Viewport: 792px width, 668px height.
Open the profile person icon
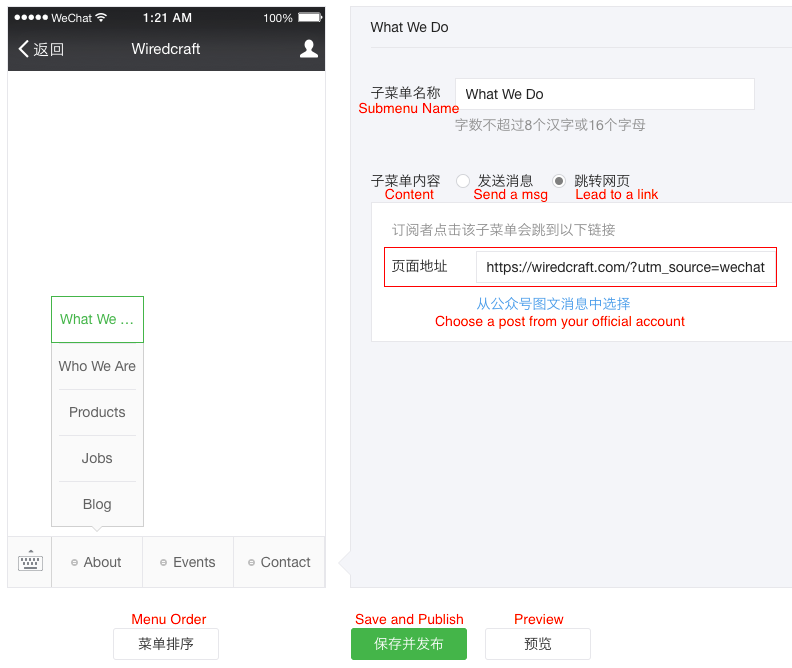pyautogui.click(x=309, y=49)
